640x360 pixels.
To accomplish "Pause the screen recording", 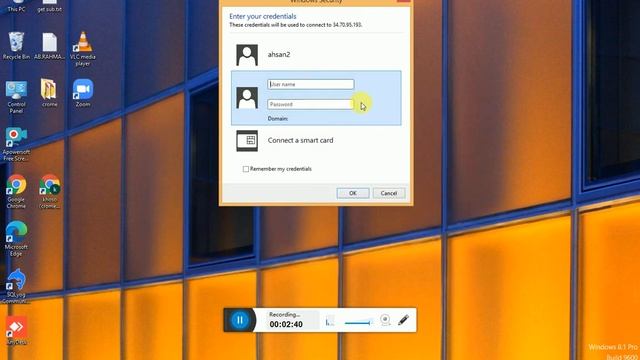I will point(240,320).
